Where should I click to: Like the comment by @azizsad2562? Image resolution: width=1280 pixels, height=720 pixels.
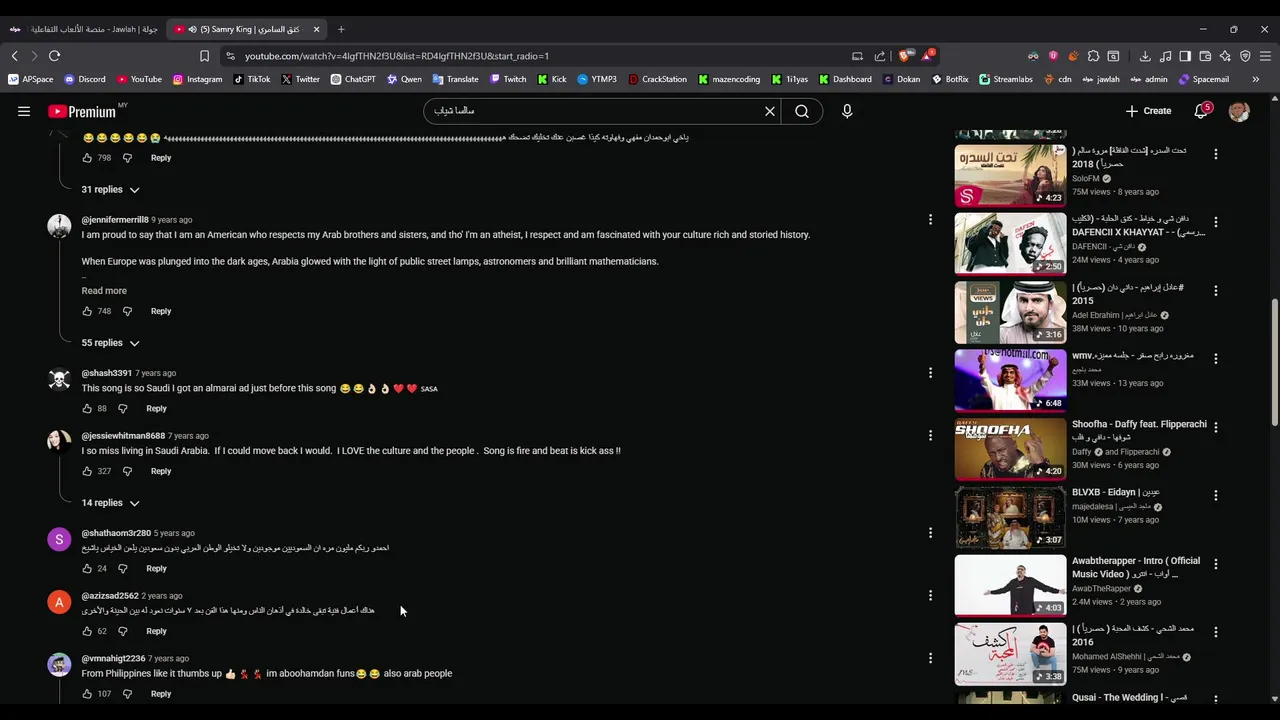[x=87, y=631]
